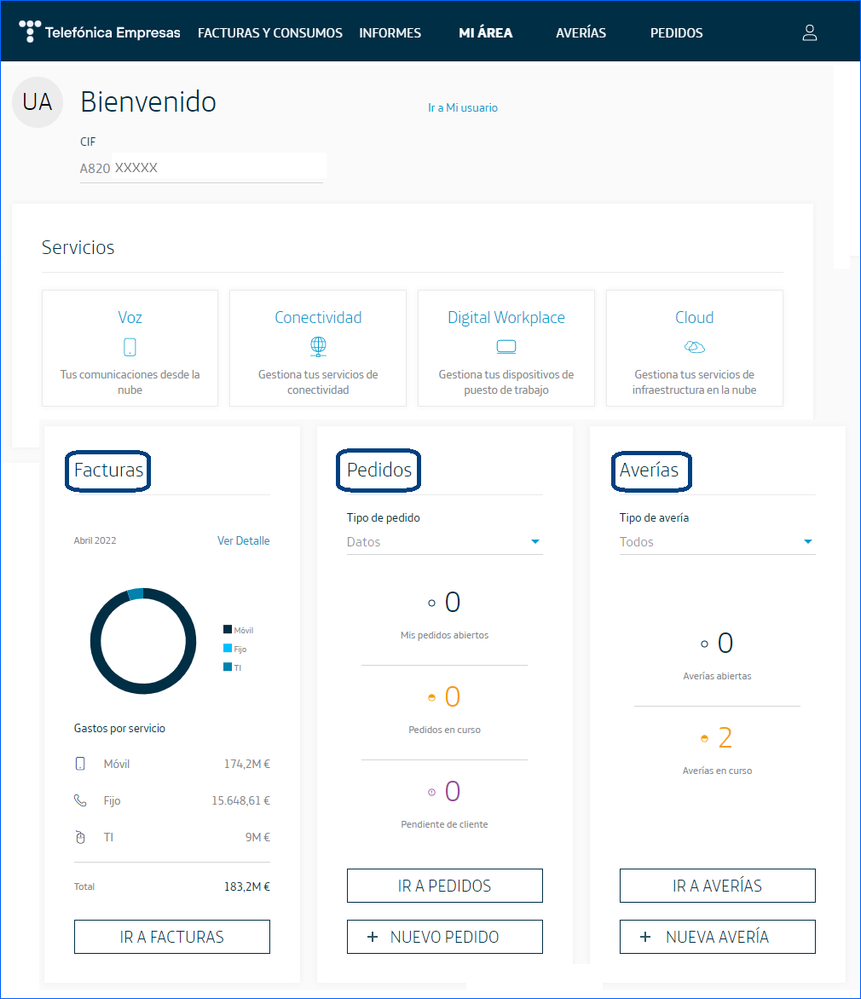Click the Voz phone icon
Viewport: 861px width, 999px height.
130,347
